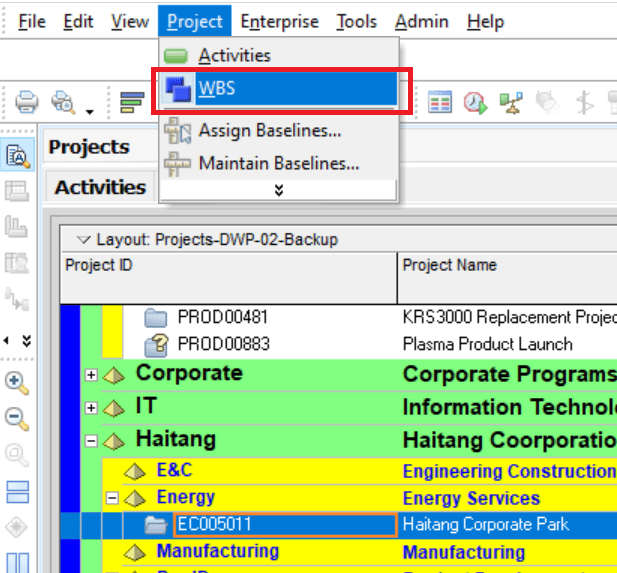This screenshot has width=617, height=573.
Task: Choose Activities in the Project menu
Action: (280, 55)
